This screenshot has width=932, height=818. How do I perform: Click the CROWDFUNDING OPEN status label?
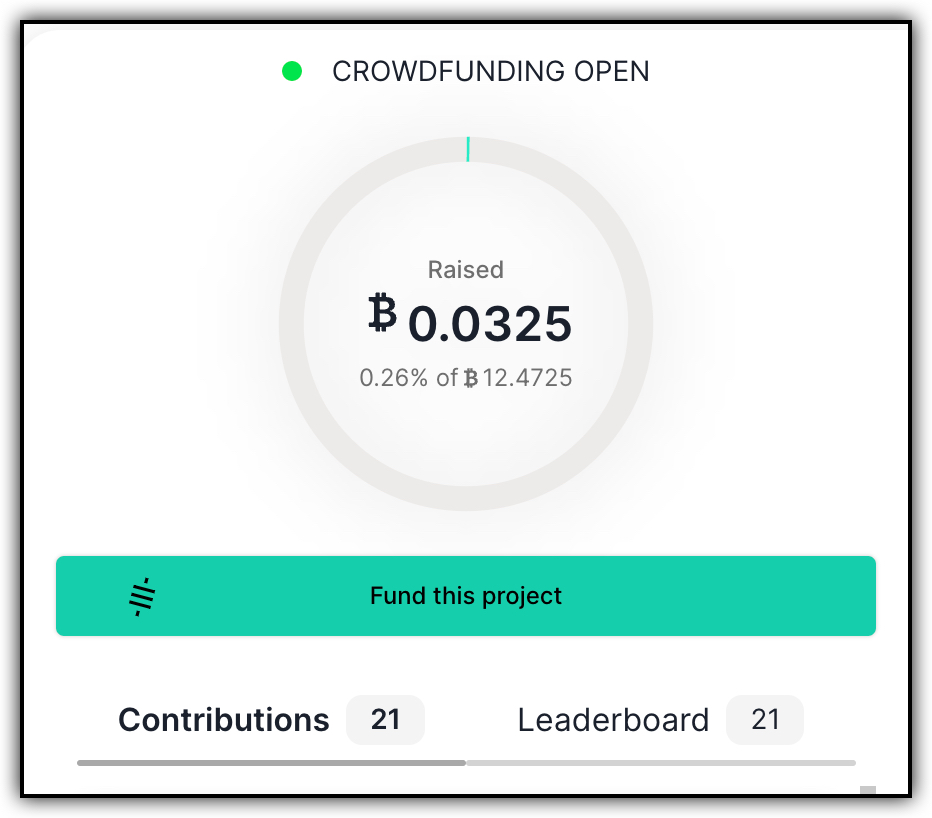490,71
